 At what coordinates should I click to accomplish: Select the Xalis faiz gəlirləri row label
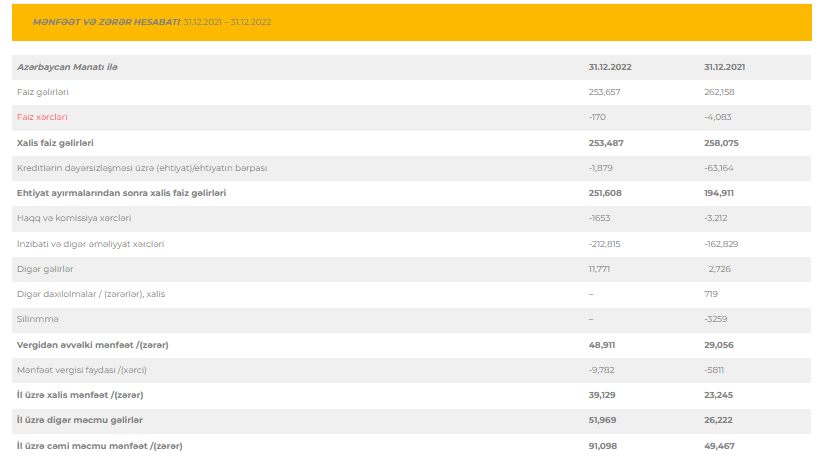point(56,143)
